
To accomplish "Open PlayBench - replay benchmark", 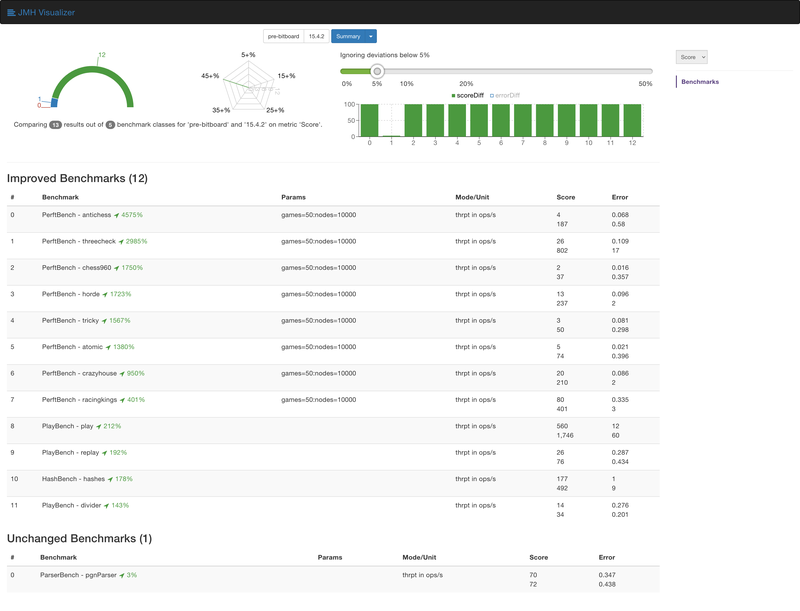I will 70,453.
